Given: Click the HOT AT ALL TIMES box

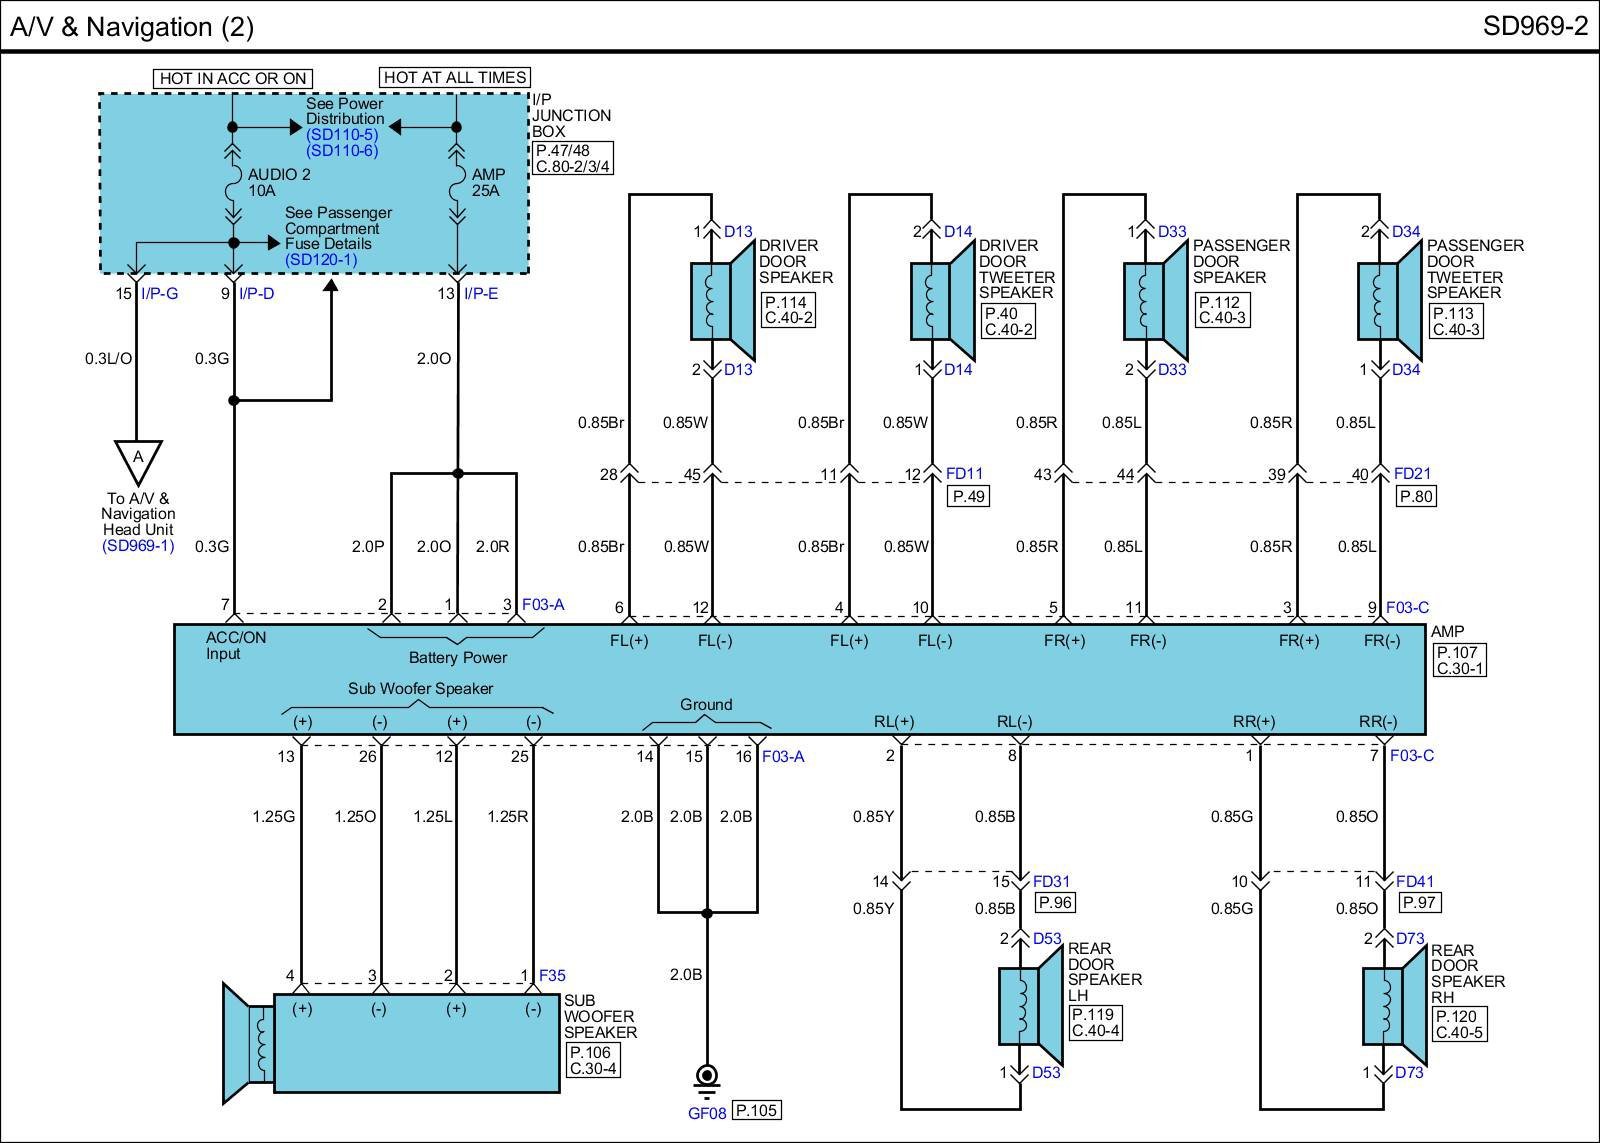Looking at the screenshot, I should (x=455, y=77).
